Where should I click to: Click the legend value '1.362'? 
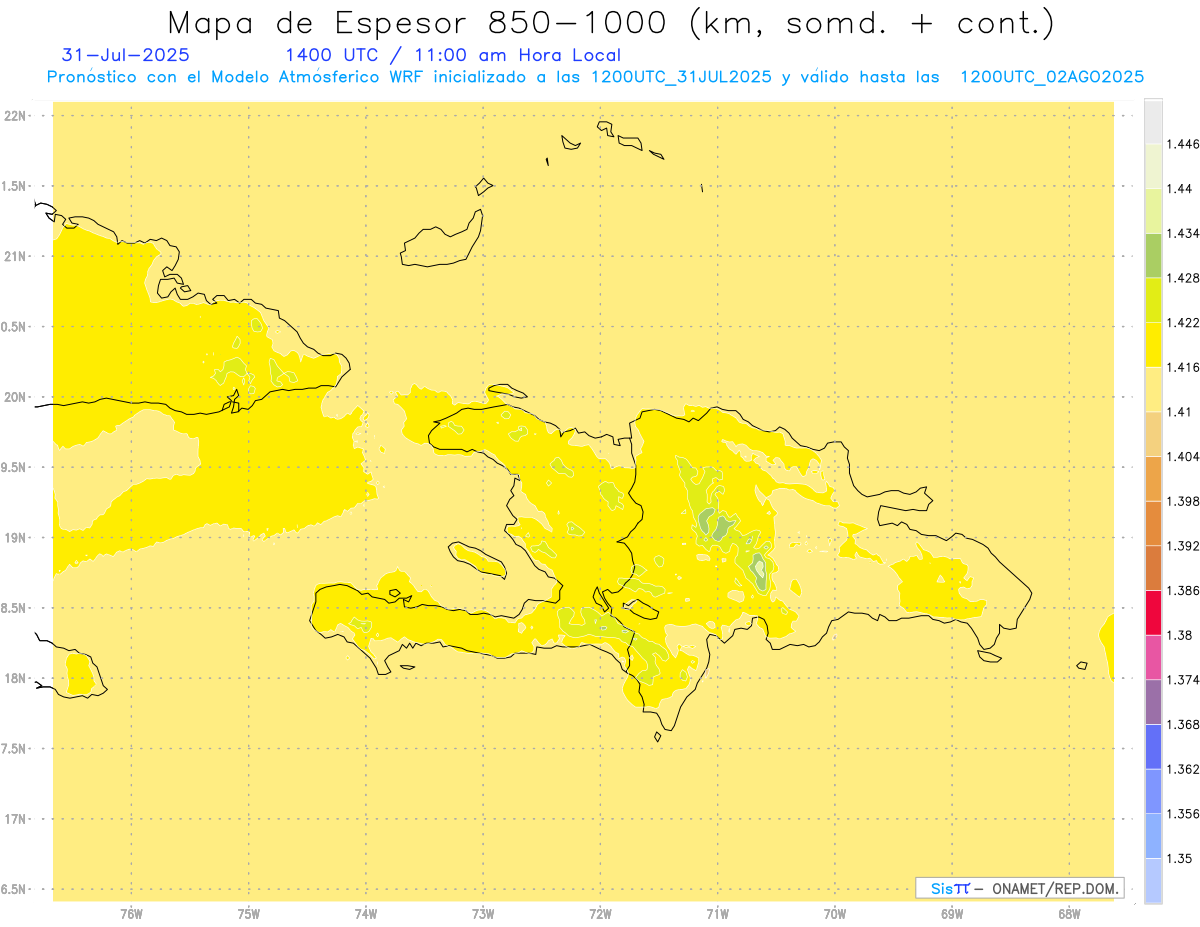(x=1183, y=769)
